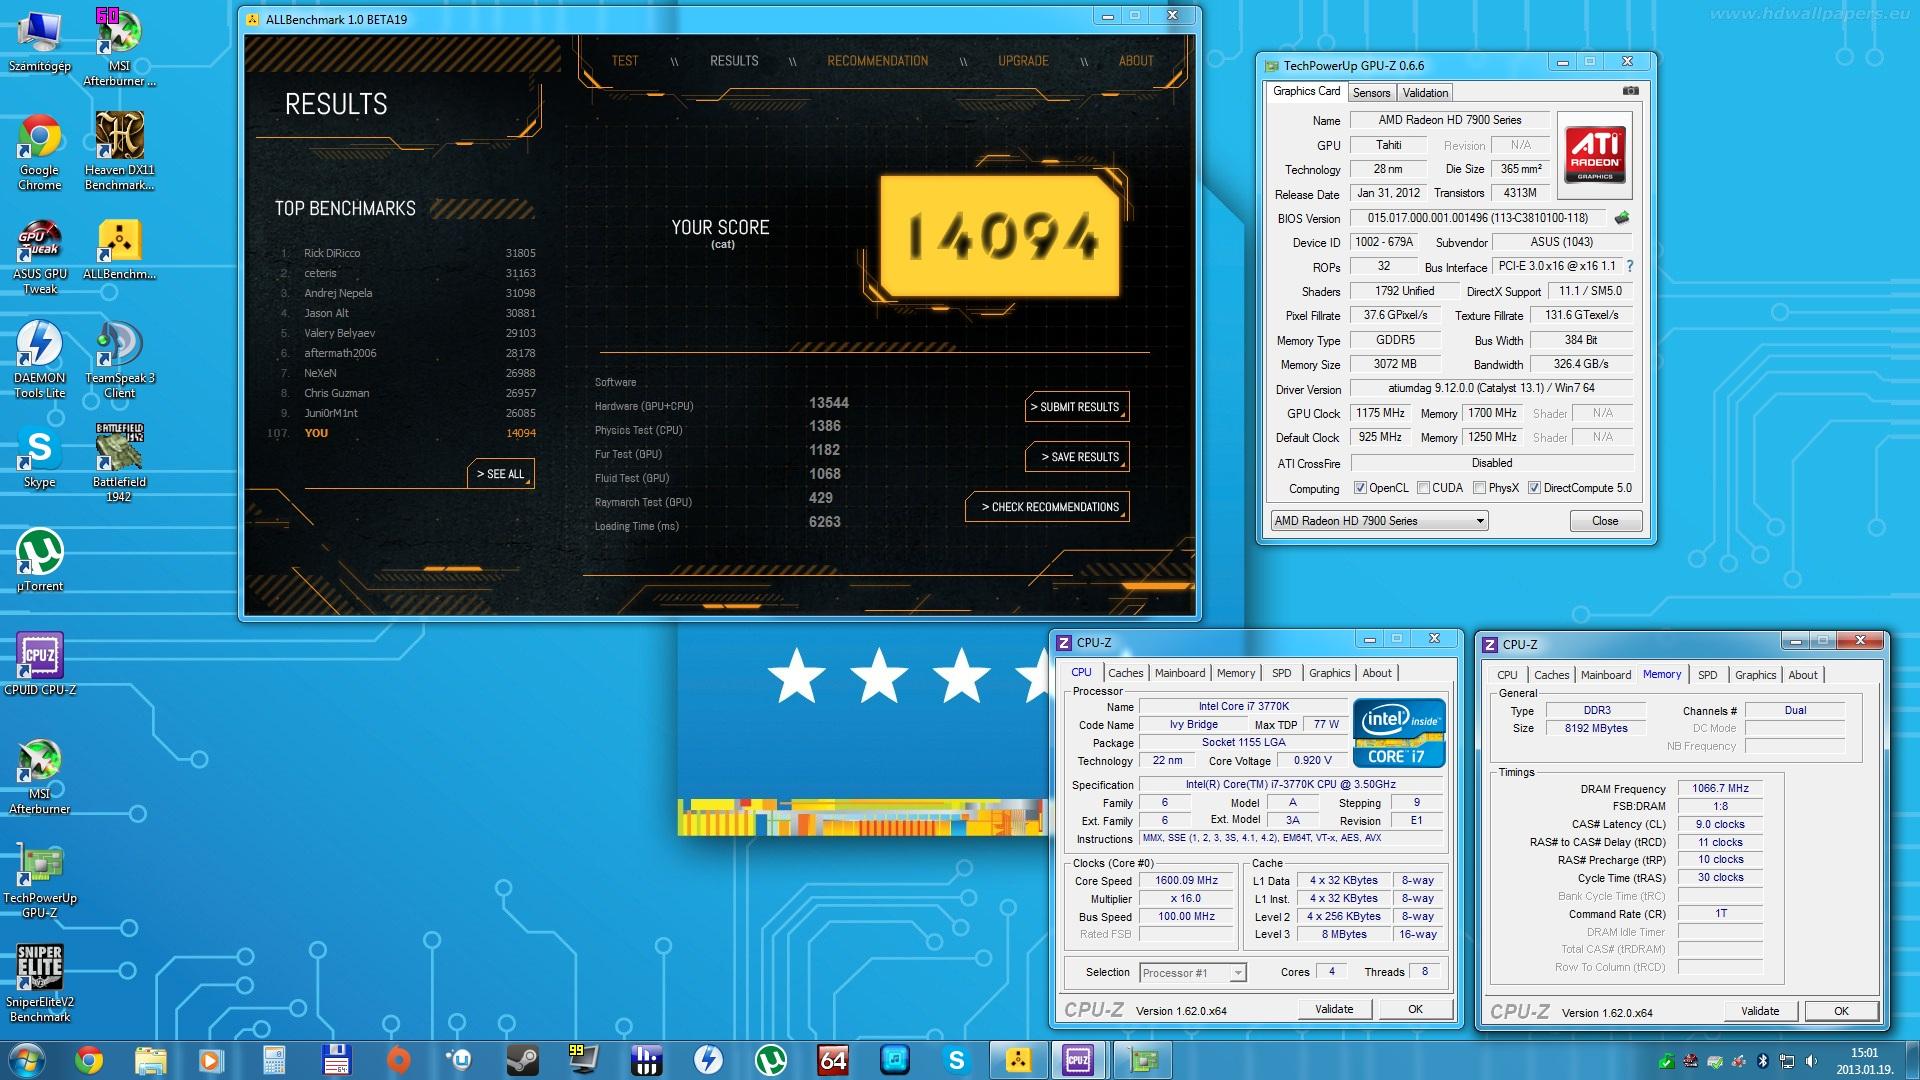Screen dimensions: 1920x1080
Task: Switch to TEST tab in ALLBenchmark
Action: click(x=625, y=61)
